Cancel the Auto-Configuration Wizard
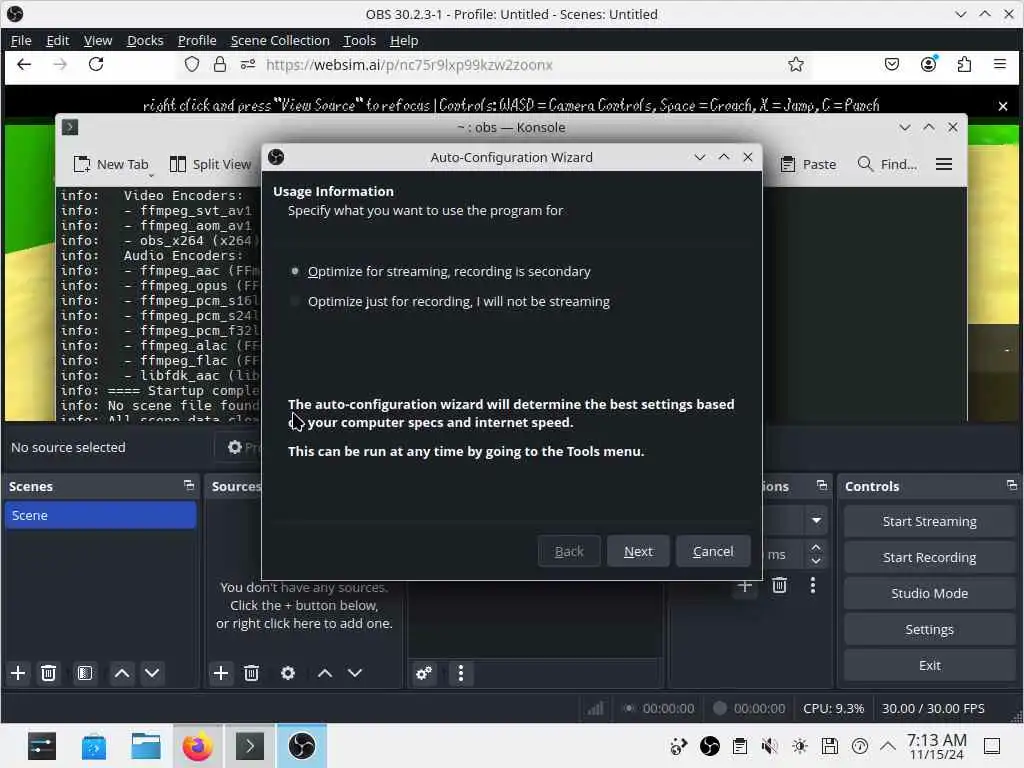The height and width of the screenshot is (768, 1024). pyautogui.click(x=712, y=551)
